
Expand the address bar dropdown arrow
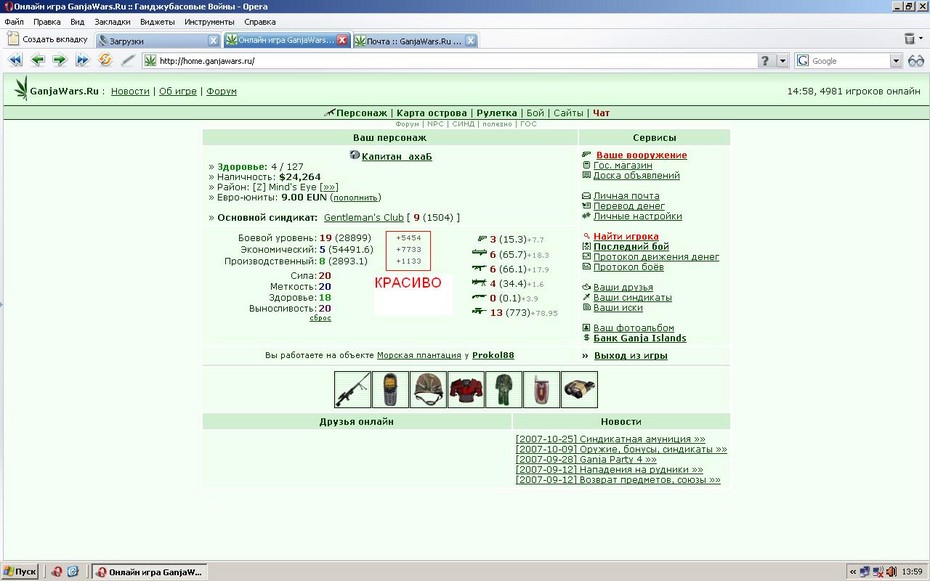(x=783, y=60)
